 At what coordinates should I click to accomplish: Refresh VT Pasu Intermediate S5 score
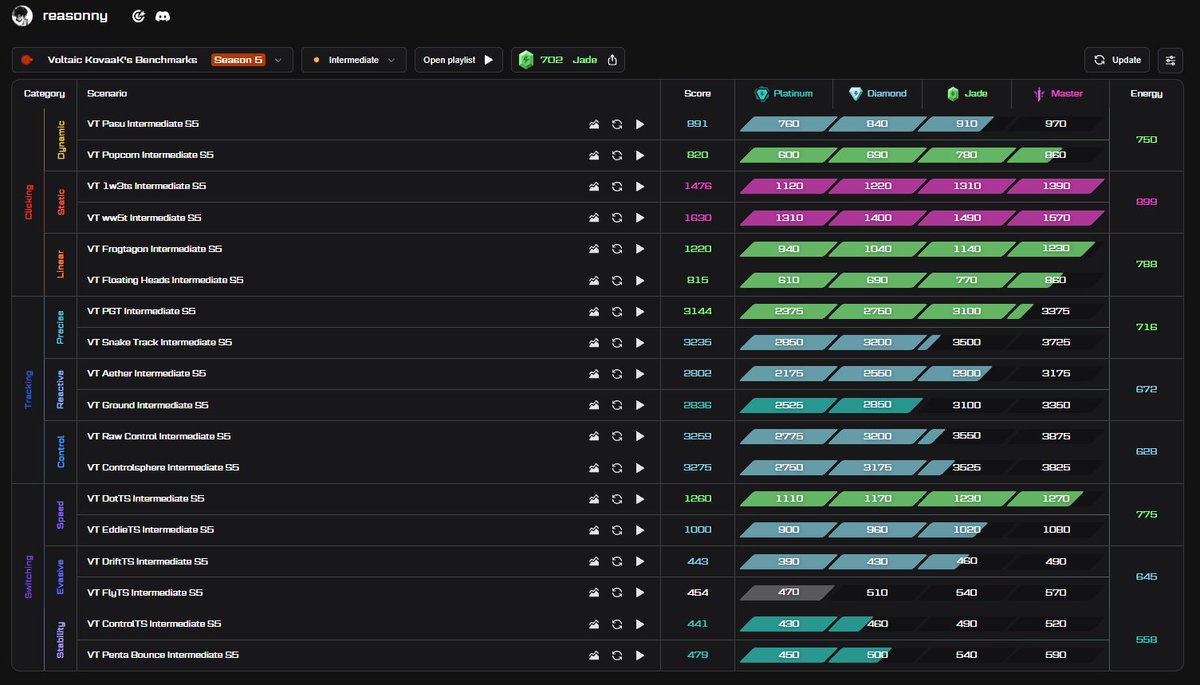[x=617, y=124]
